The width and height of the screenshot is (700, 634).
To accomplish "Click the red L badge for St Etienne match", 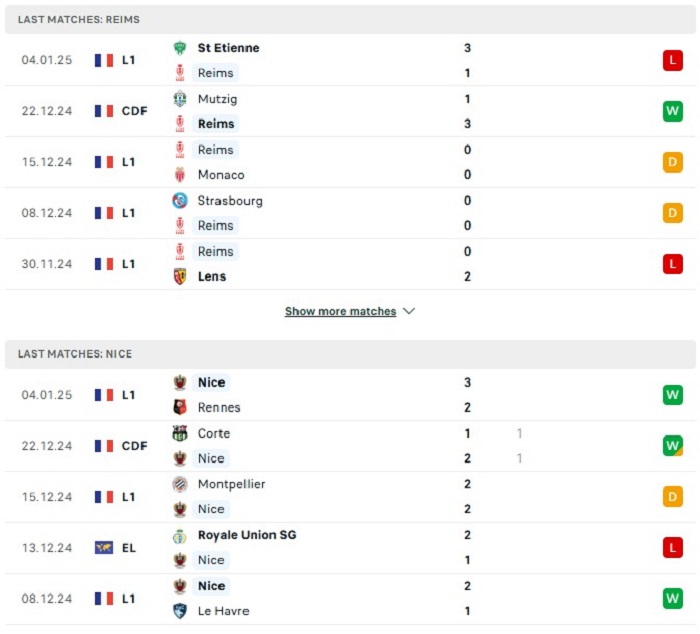I will [x=673, y=60].
